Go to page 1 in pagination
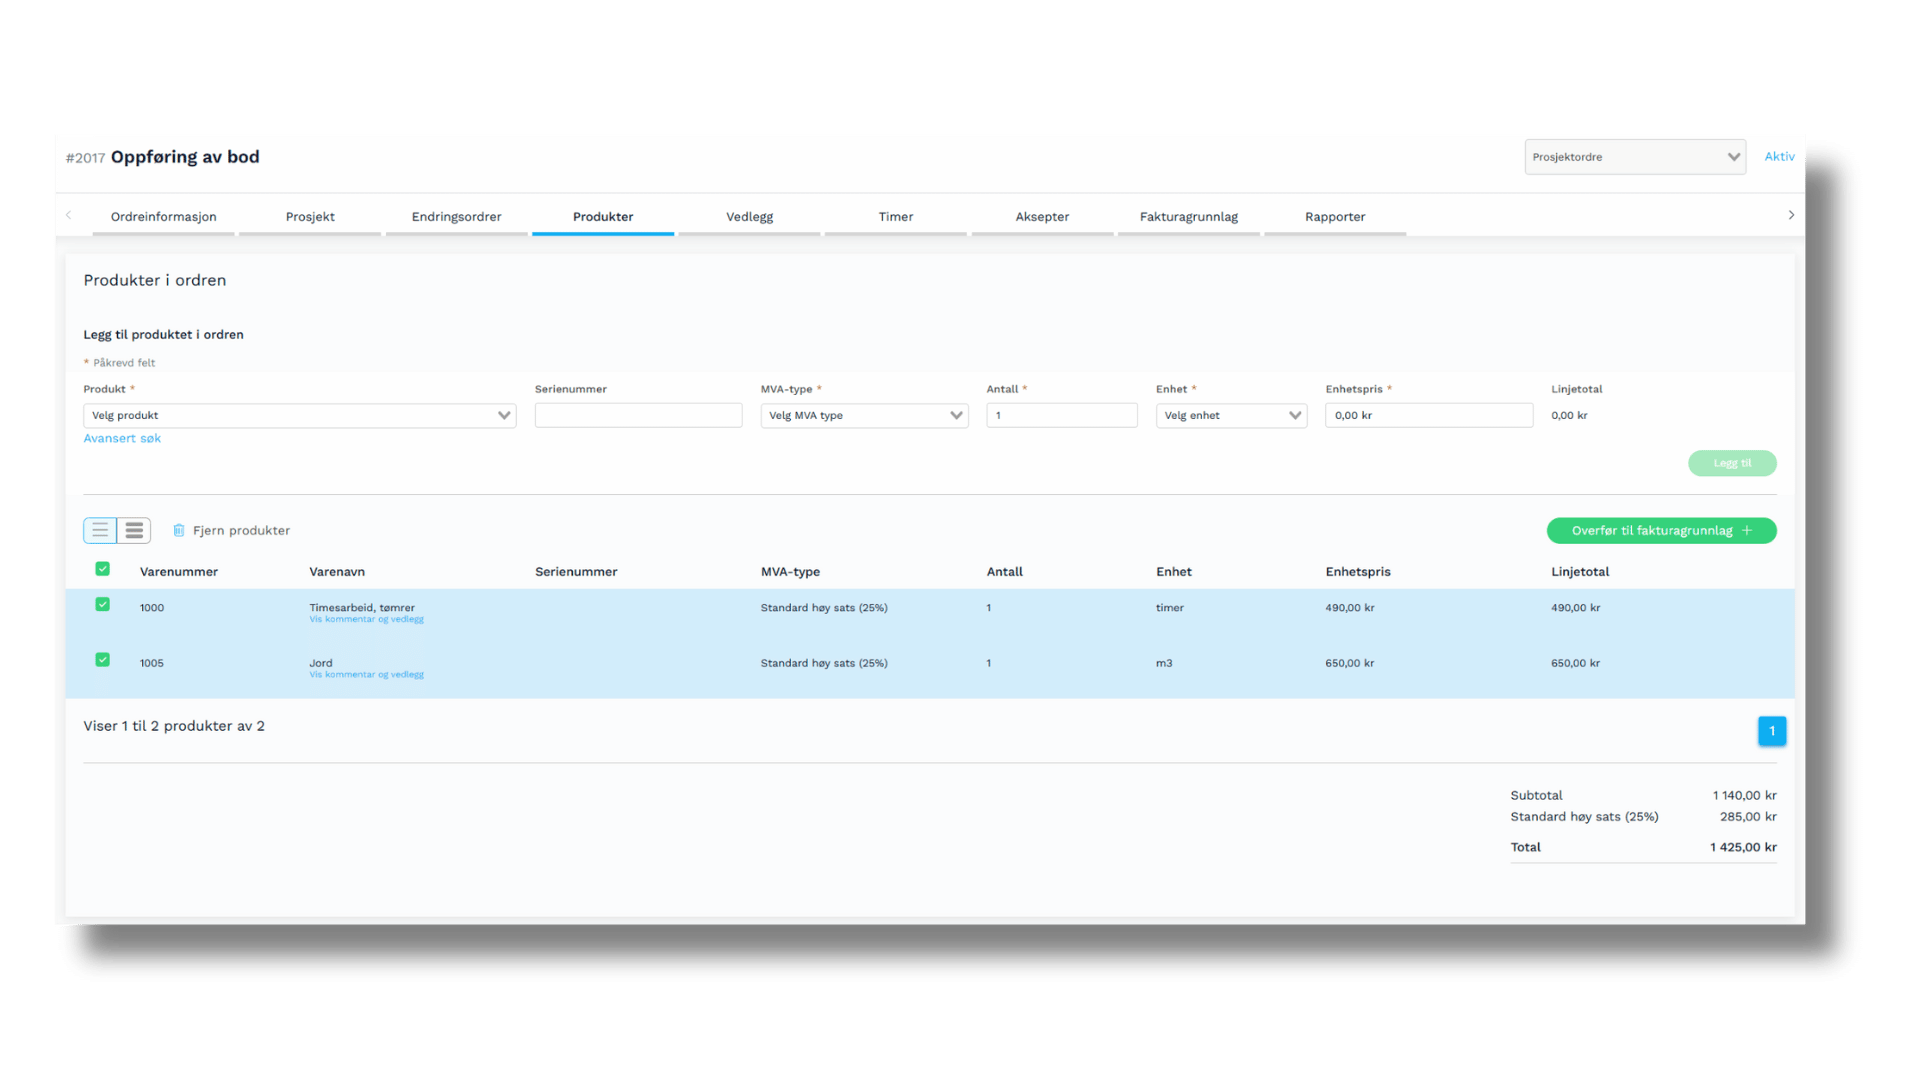Viewport: 1920px width, 1080px height. tap(1771, 731)
